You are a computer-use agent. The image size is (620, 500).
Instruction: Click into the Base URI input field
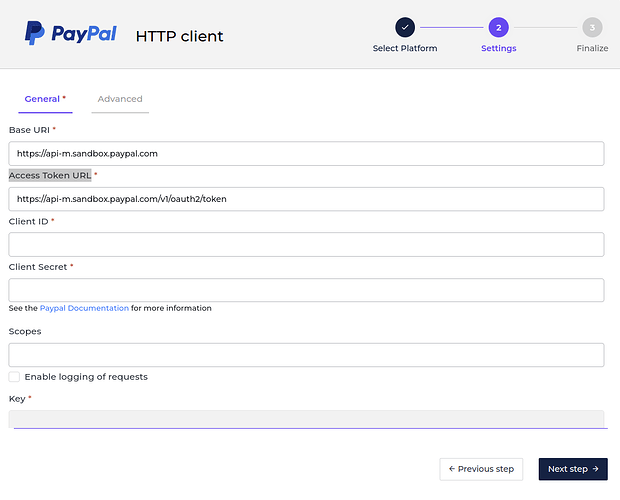pyautogui.click(x=306, y=153)
